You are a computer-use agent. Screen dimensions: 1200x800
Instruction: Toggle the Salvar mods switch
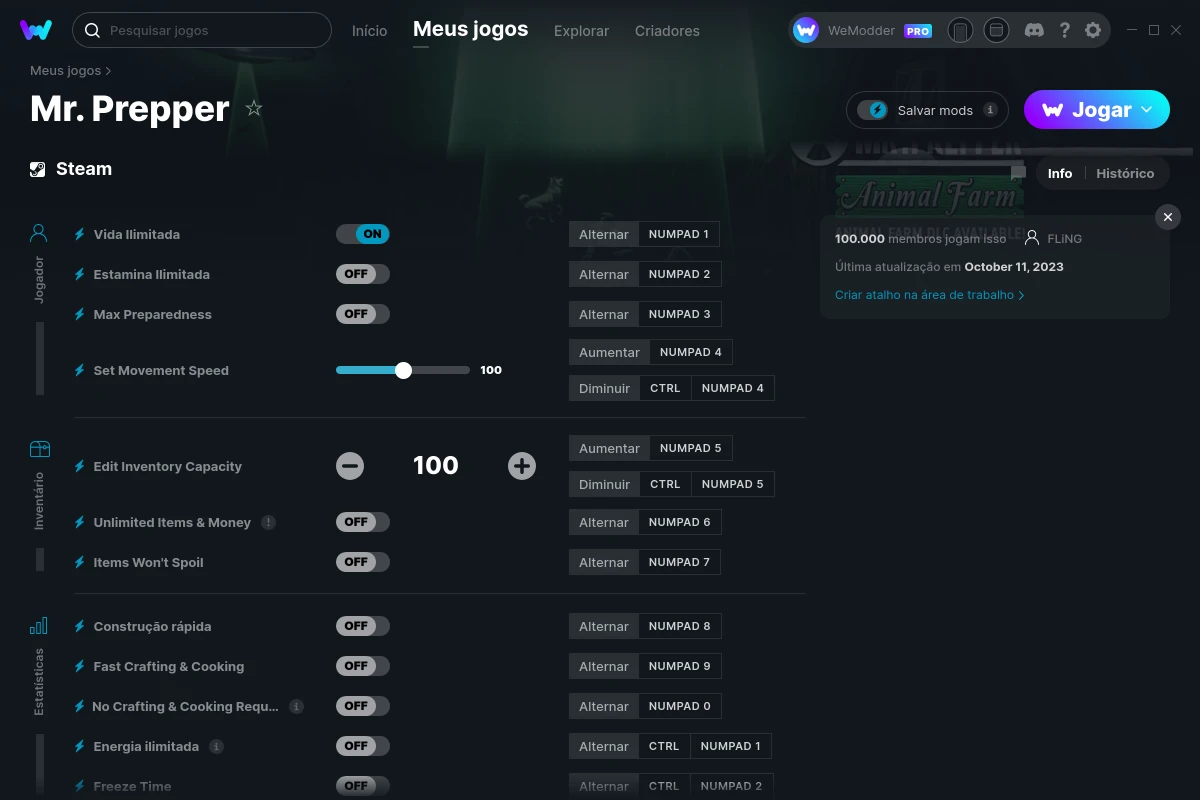click(x=874, y=110)
